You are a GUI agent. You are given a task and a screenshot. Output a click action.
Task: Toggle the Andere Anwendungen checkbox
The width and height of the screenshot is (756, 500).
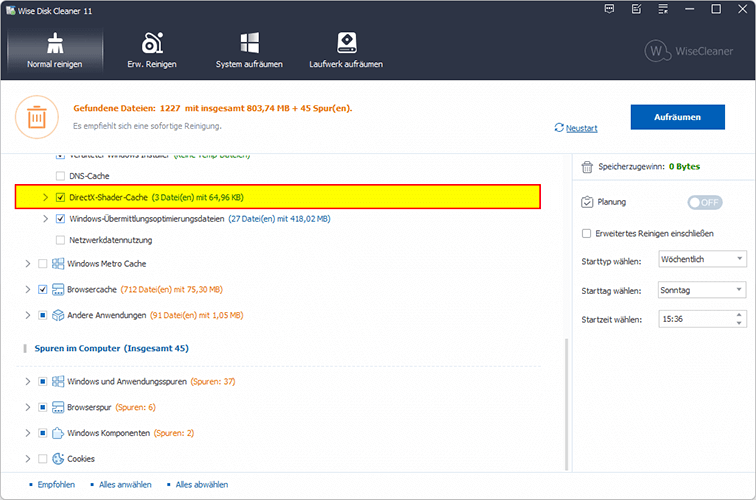pyautogui.click(x=42, y=315)
